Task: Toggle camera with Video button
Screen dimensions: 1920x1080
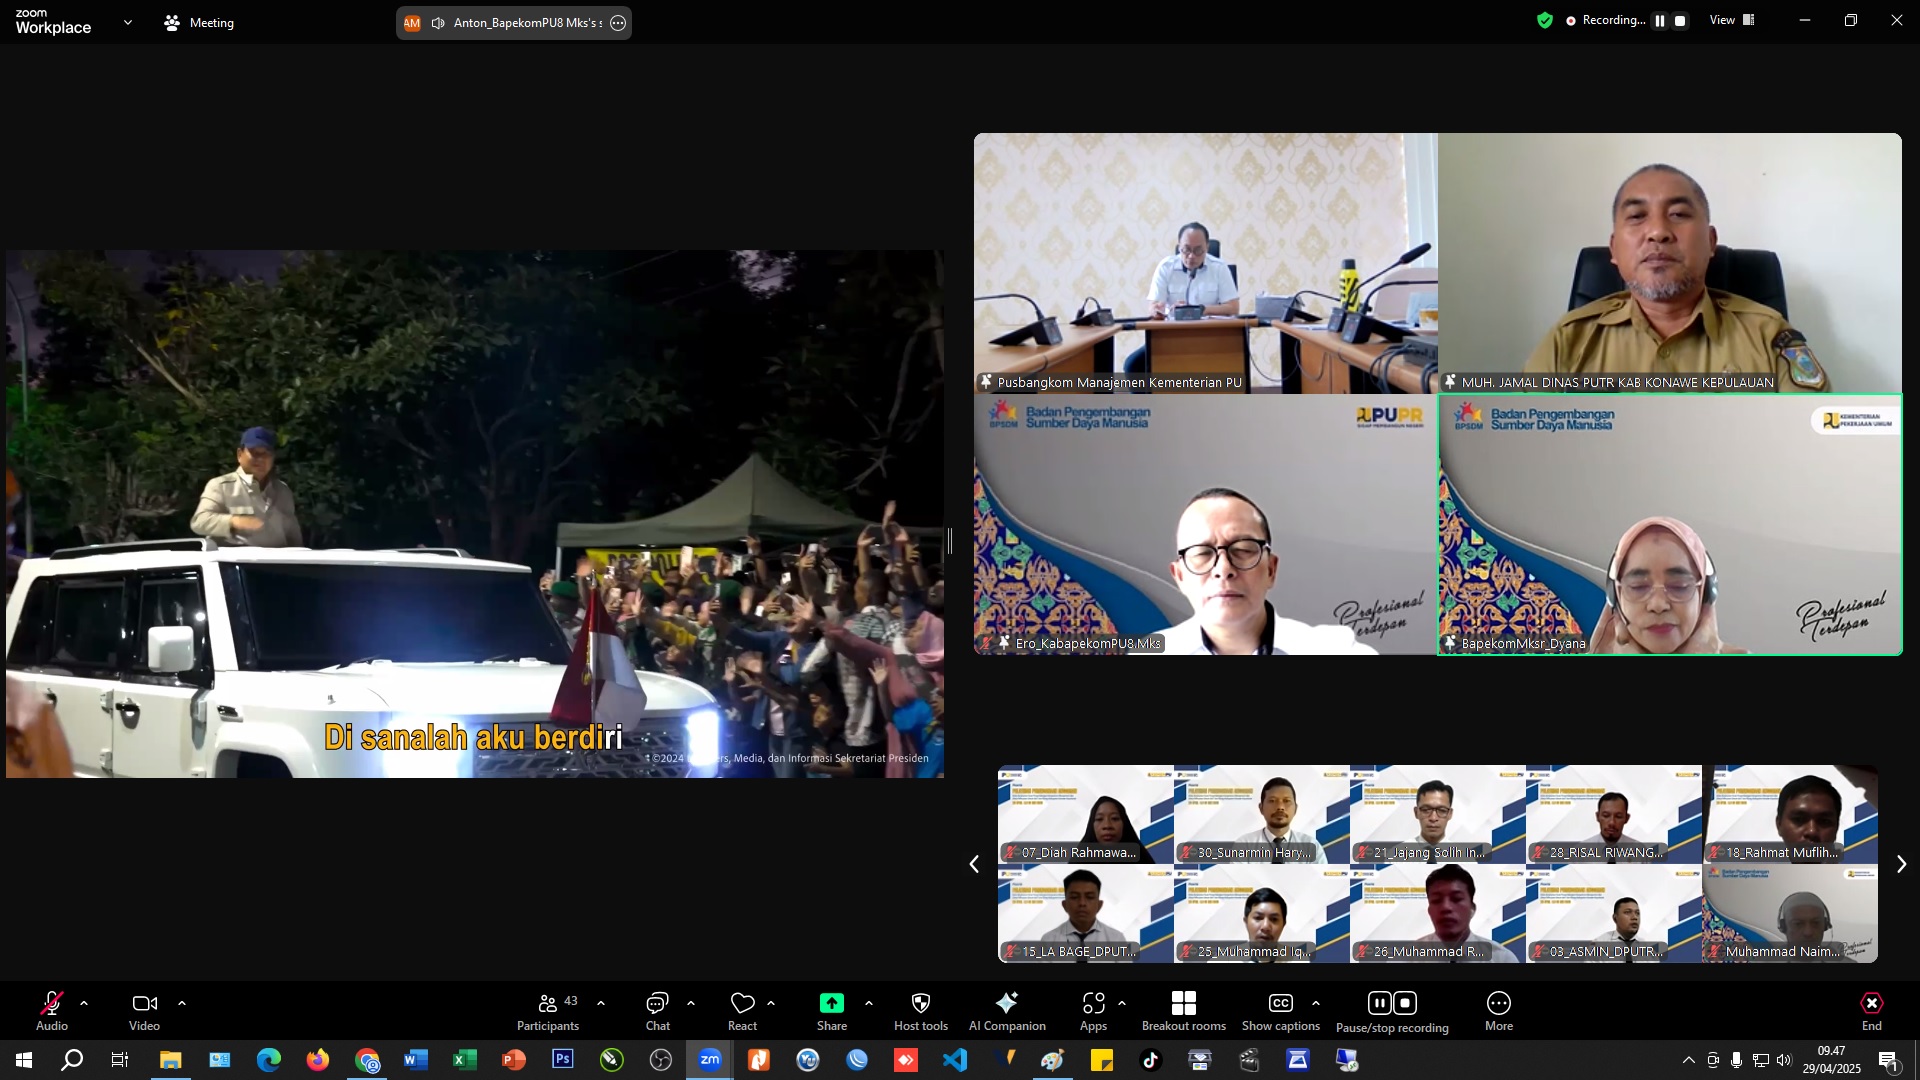Action: click(144, 1010)
